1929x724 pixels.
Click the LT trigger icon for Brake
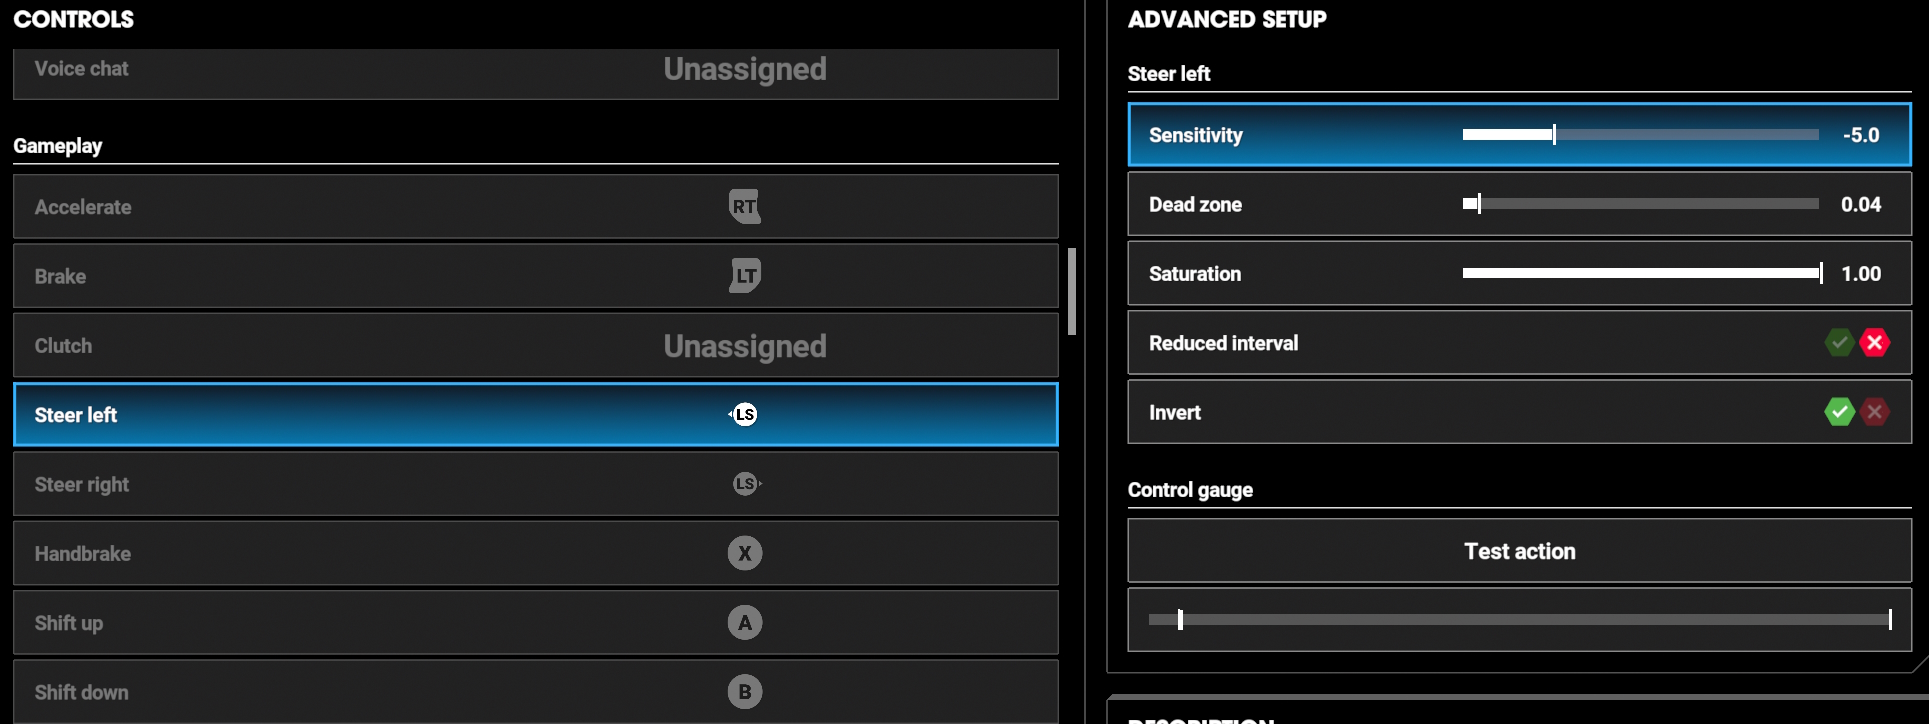click(745, 276)
